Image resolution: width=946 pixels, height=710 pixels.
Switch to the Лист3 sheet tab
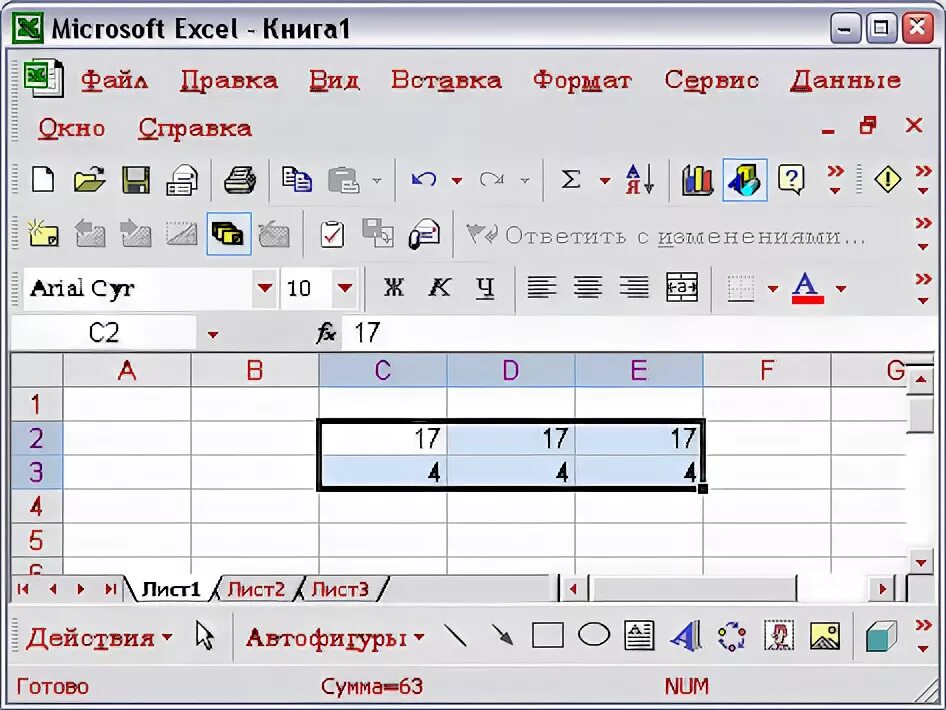pyautogui.click(x=340, y=589)
